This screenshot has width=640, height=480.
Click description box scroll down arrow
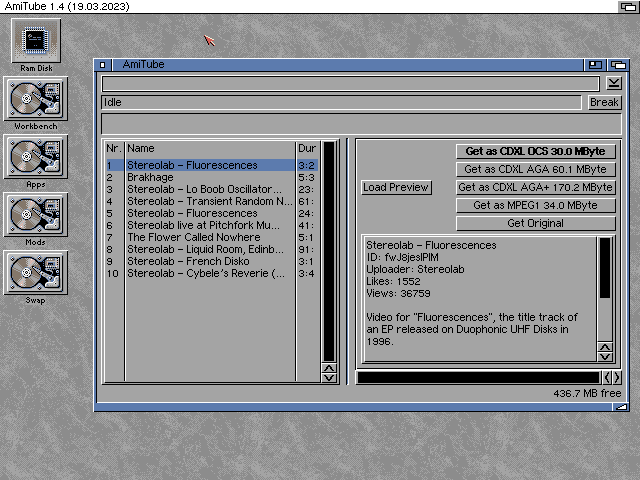point(605,357)
